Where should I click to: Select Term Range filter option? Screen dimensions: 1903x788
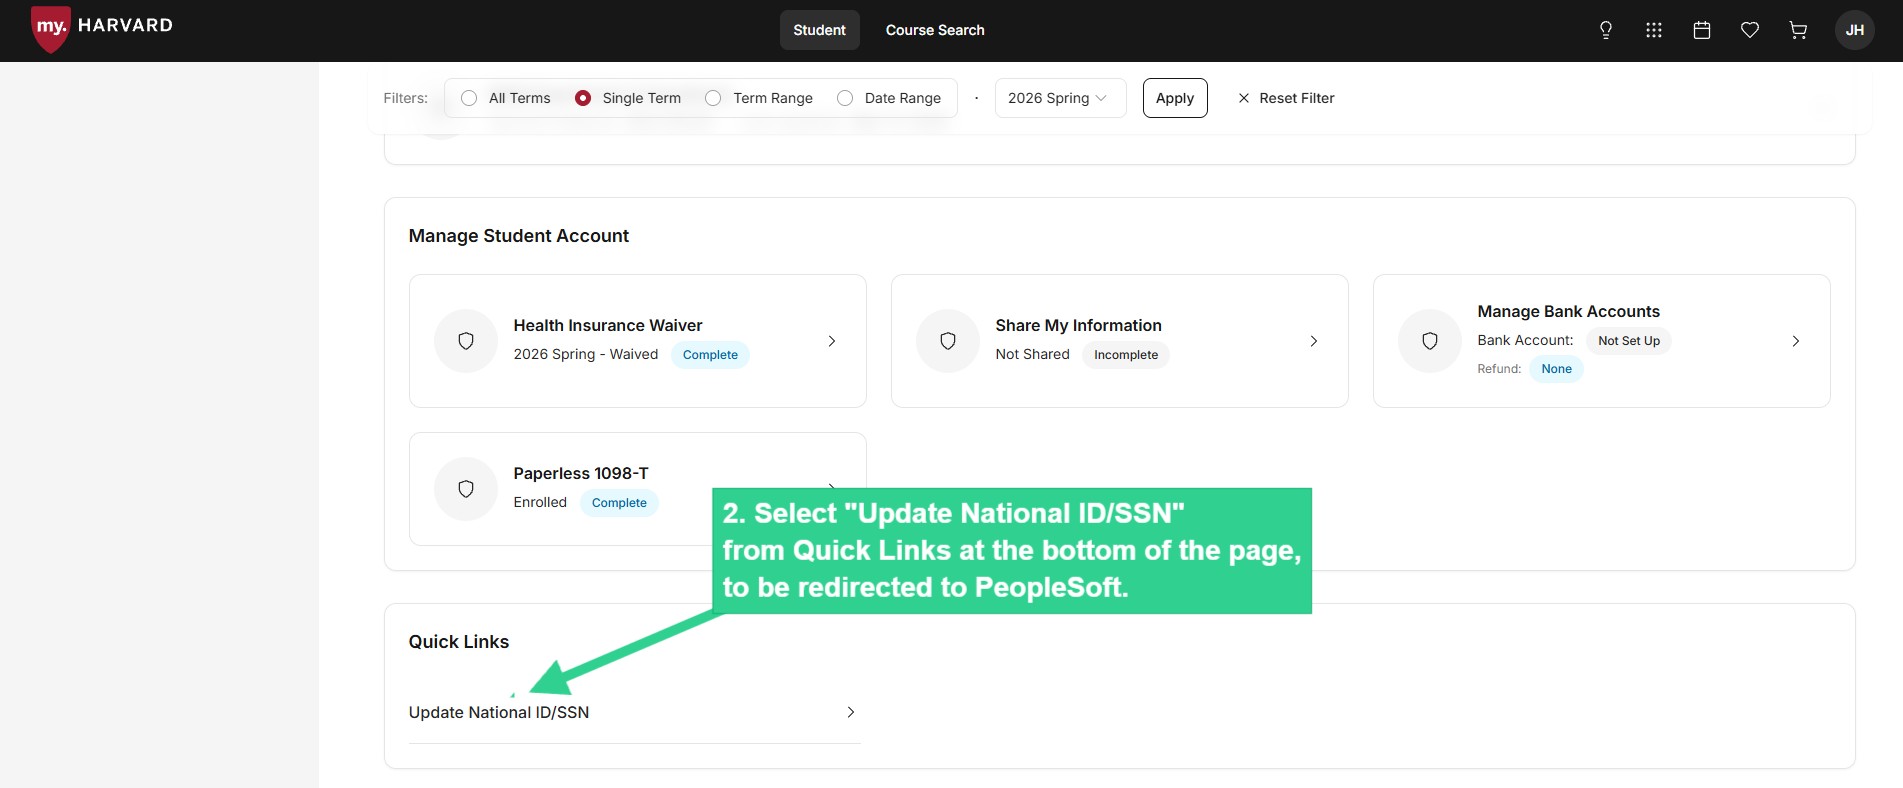(759, 98)
